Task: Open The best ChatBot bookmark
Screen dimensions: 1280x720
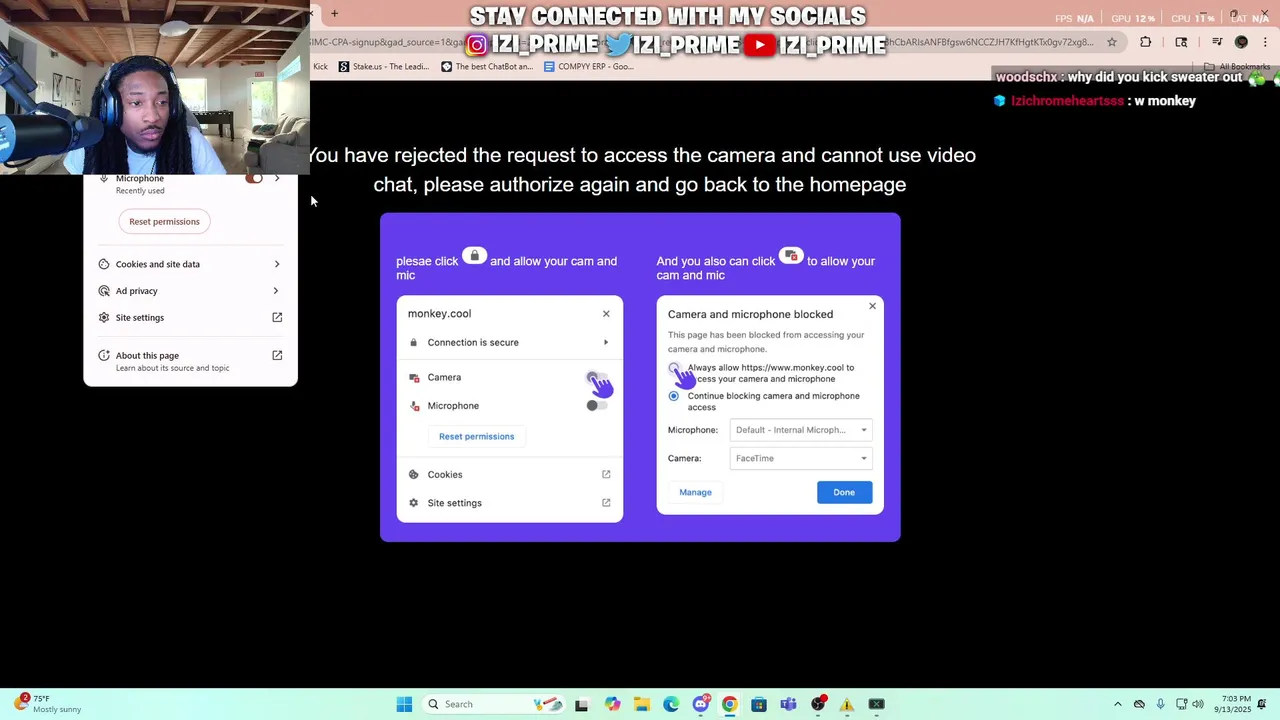Action: [488, 67]
